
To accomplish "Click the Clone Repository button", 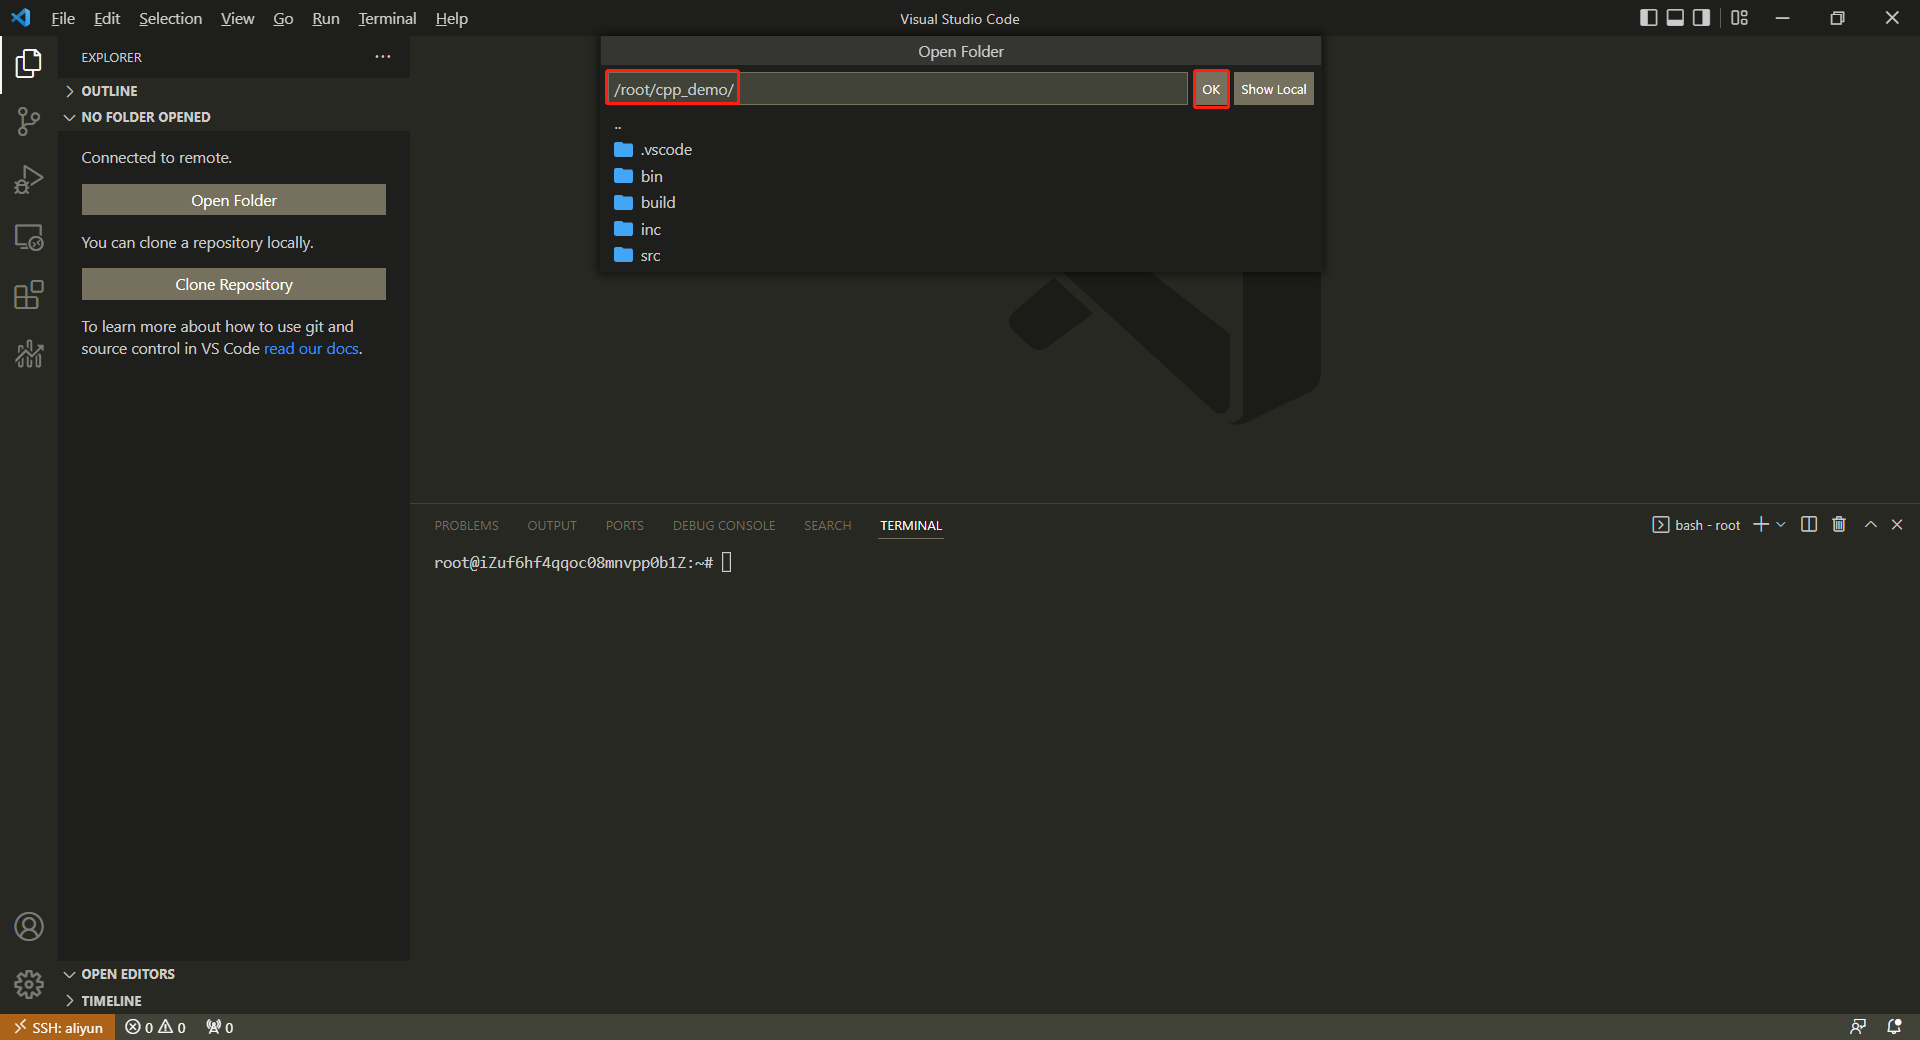I will pos(234,284).
